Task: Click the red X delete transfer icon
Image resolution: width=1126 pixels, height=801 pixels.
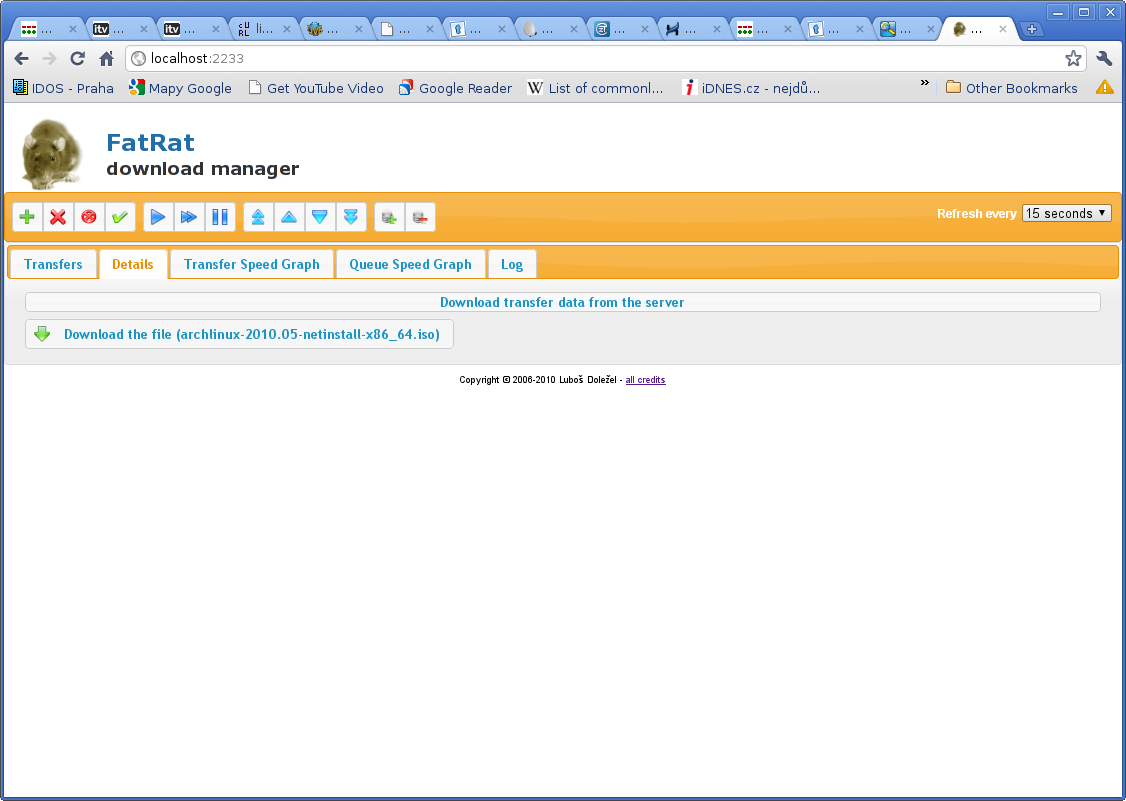Action: pos(58,217)
